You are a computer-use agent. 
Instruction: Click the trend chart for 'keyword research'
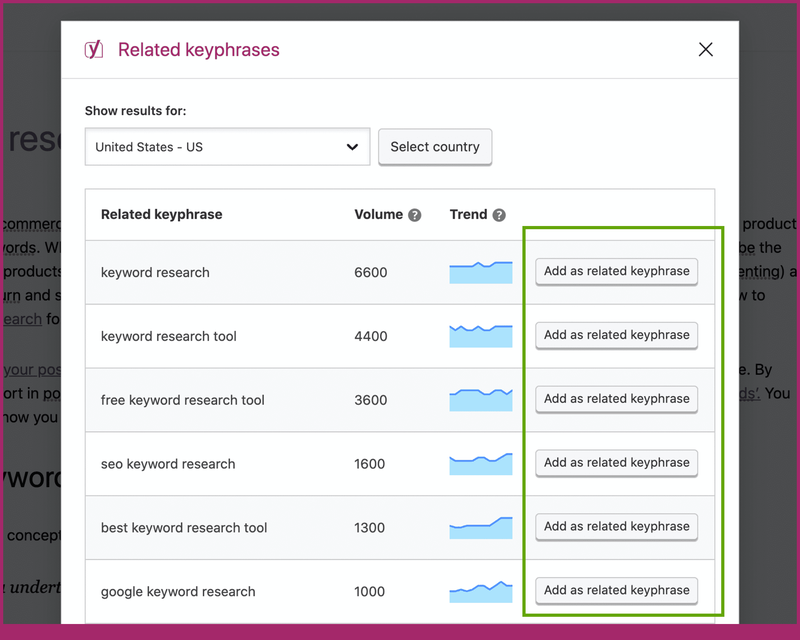click(480, 272)
